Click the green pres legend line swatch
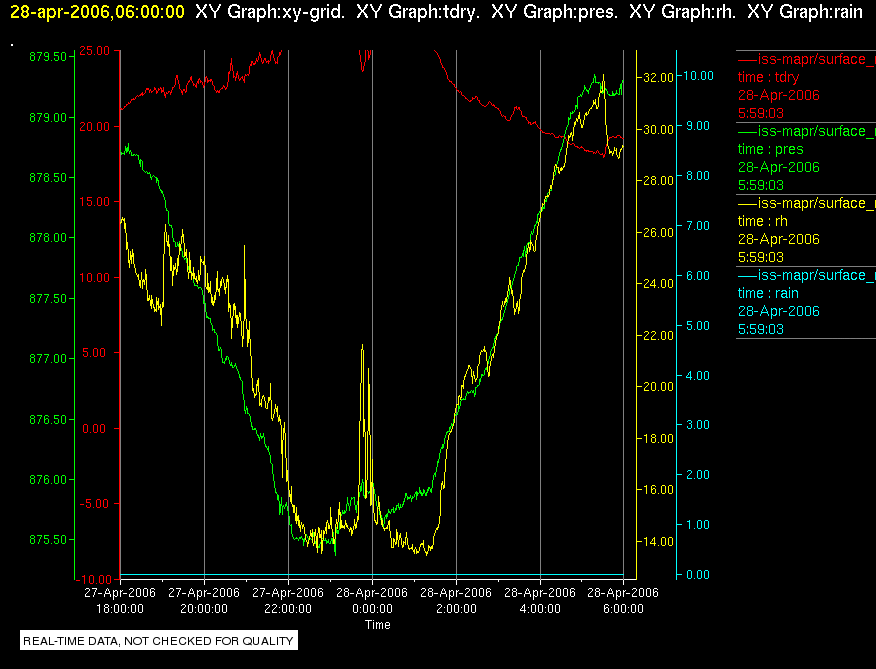The image size is (876, 669). tap(747, 131)
